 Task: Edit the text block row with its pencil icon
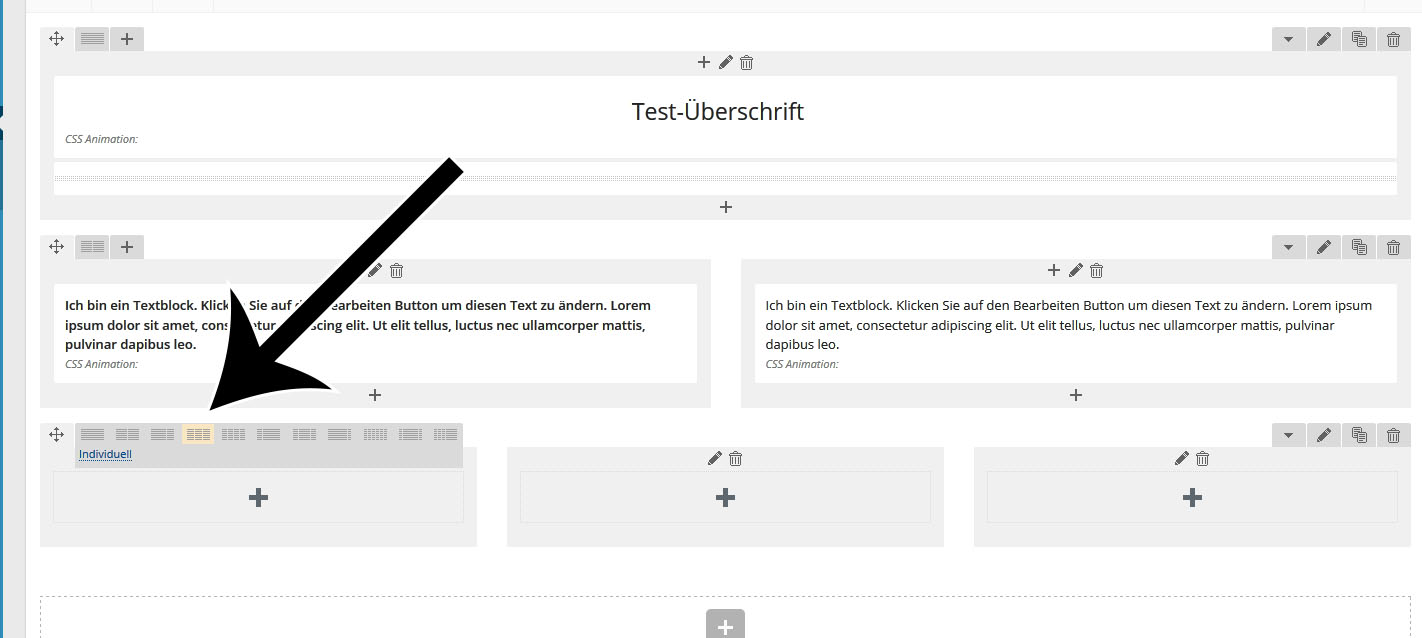(1323, 247)
